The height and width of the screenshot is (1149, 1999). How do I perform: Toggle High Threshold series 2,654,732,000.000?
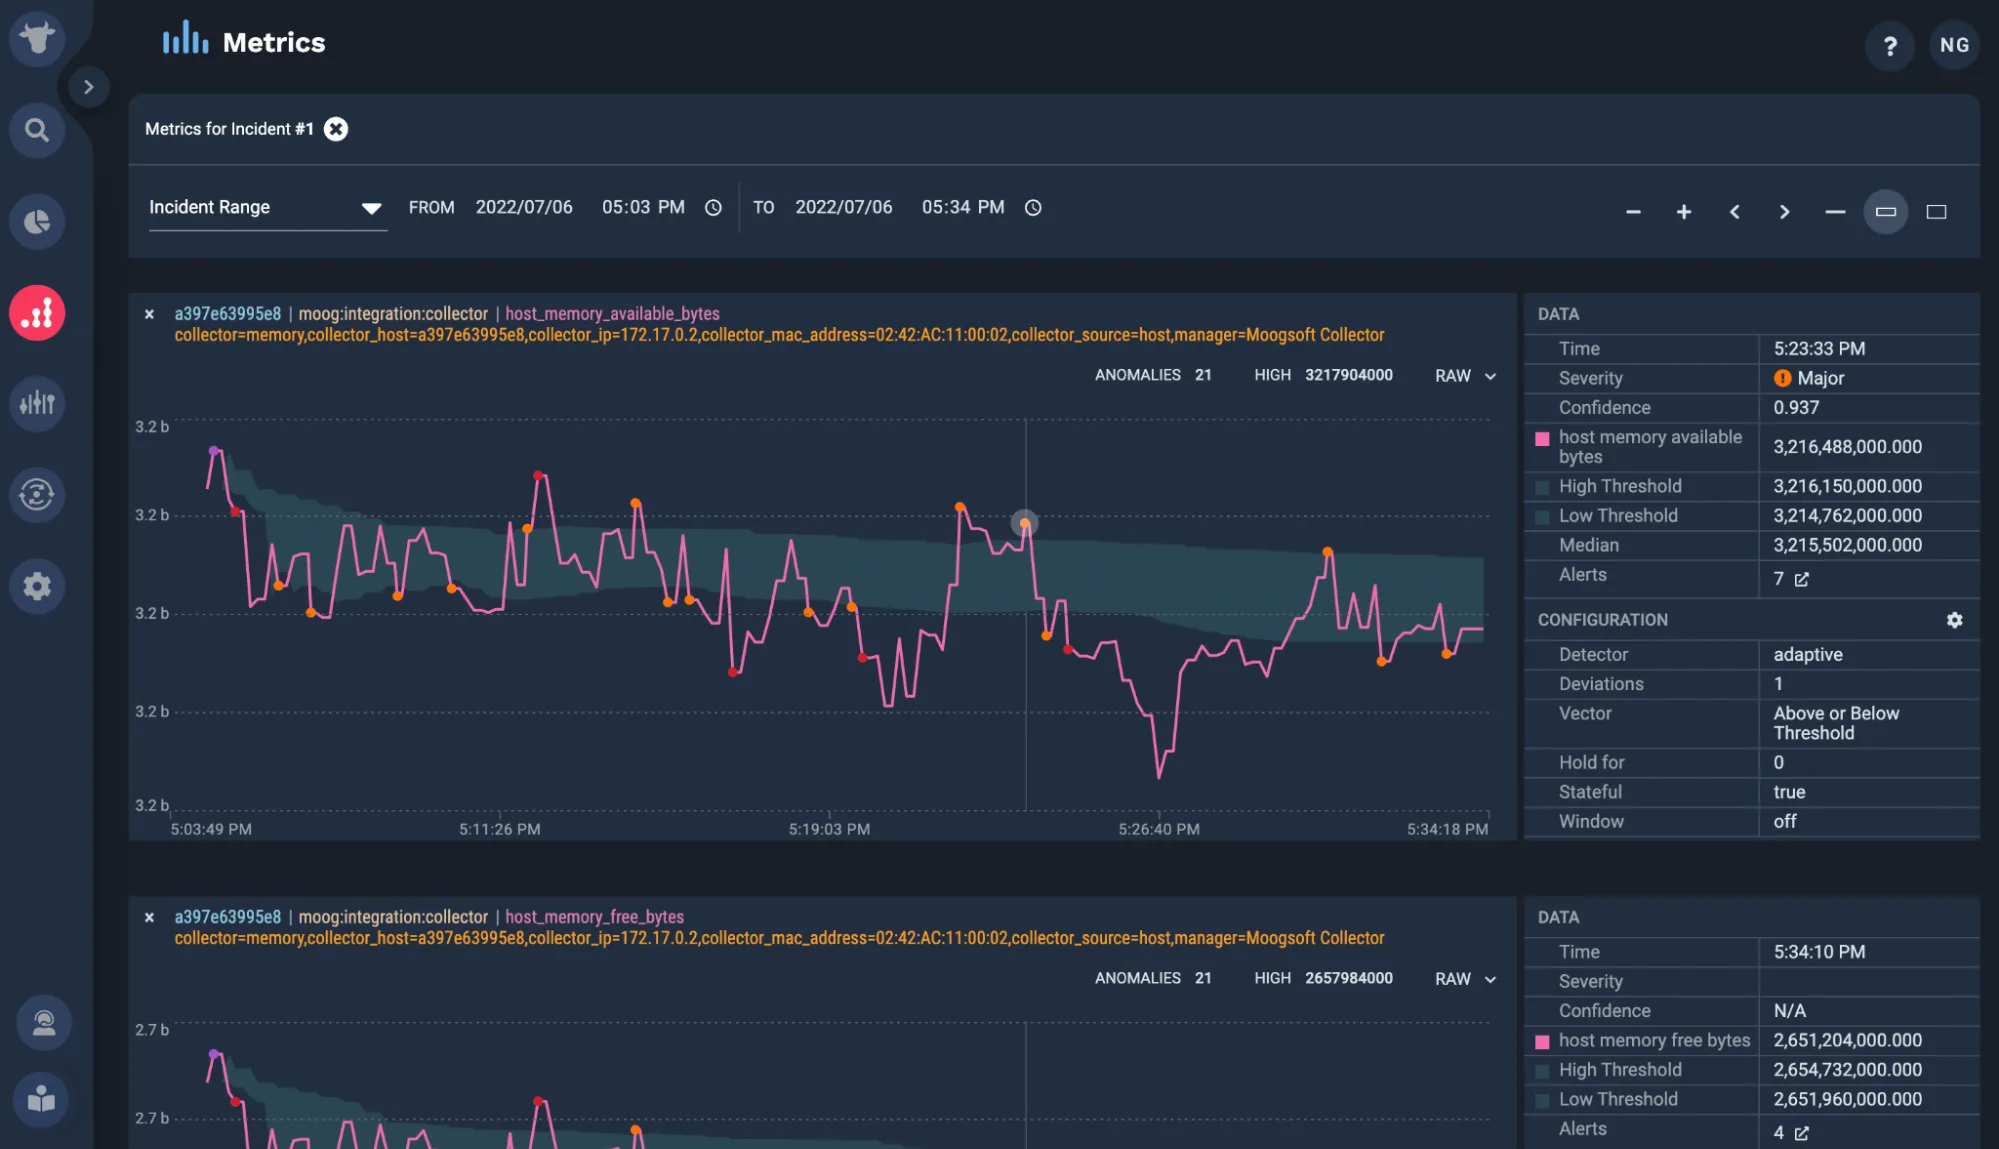pos(1542,1071)
